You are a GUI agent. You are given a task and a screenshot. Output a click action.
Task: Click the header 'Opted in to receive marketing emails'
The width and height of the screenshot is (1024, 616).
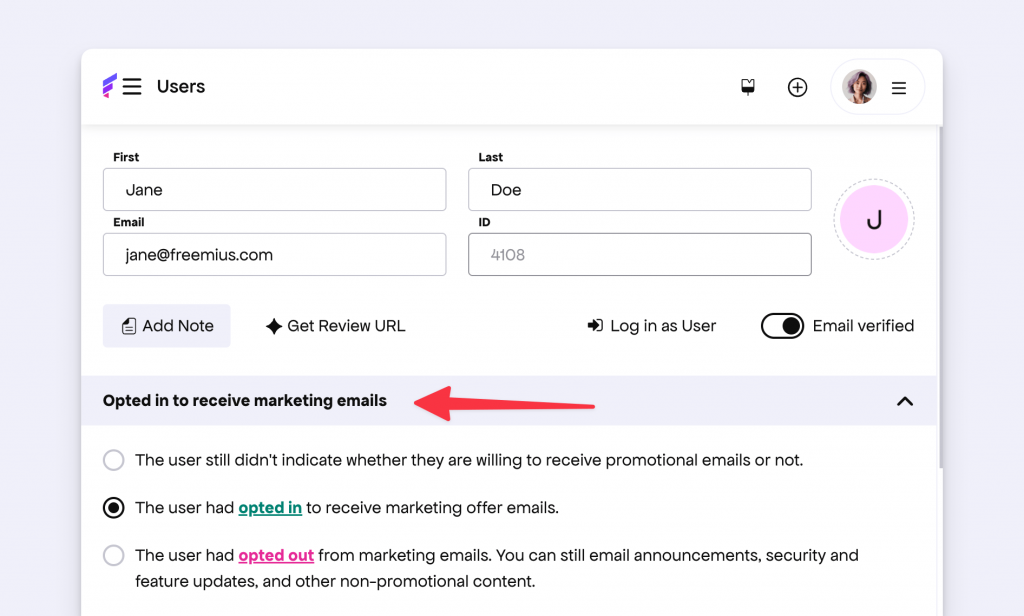pos(245,400)
